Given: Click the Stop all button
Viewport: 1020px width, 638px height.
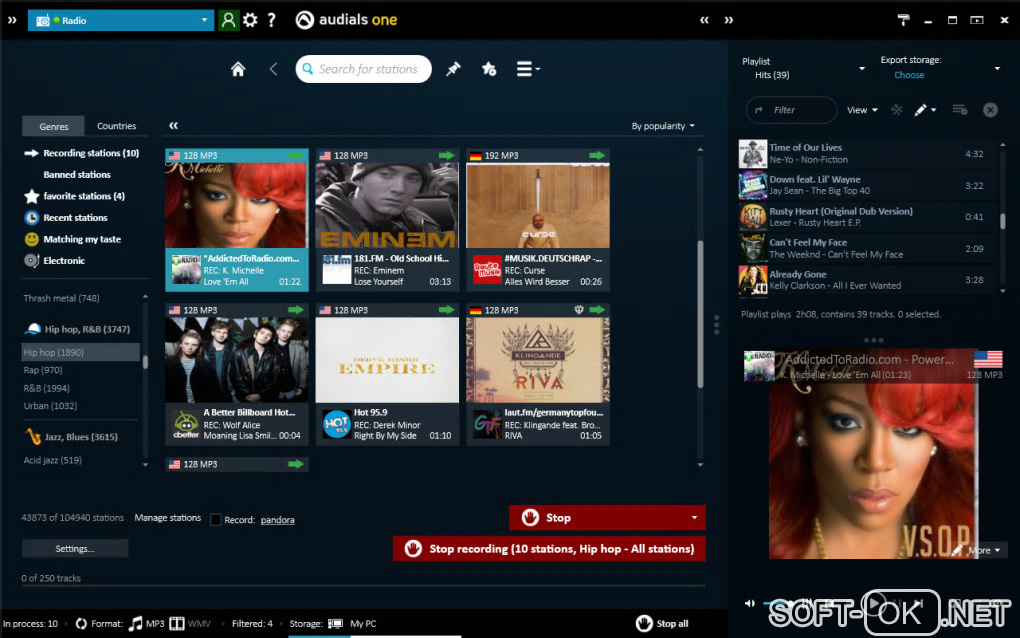Looking at the screenshot, I should 662,623.
